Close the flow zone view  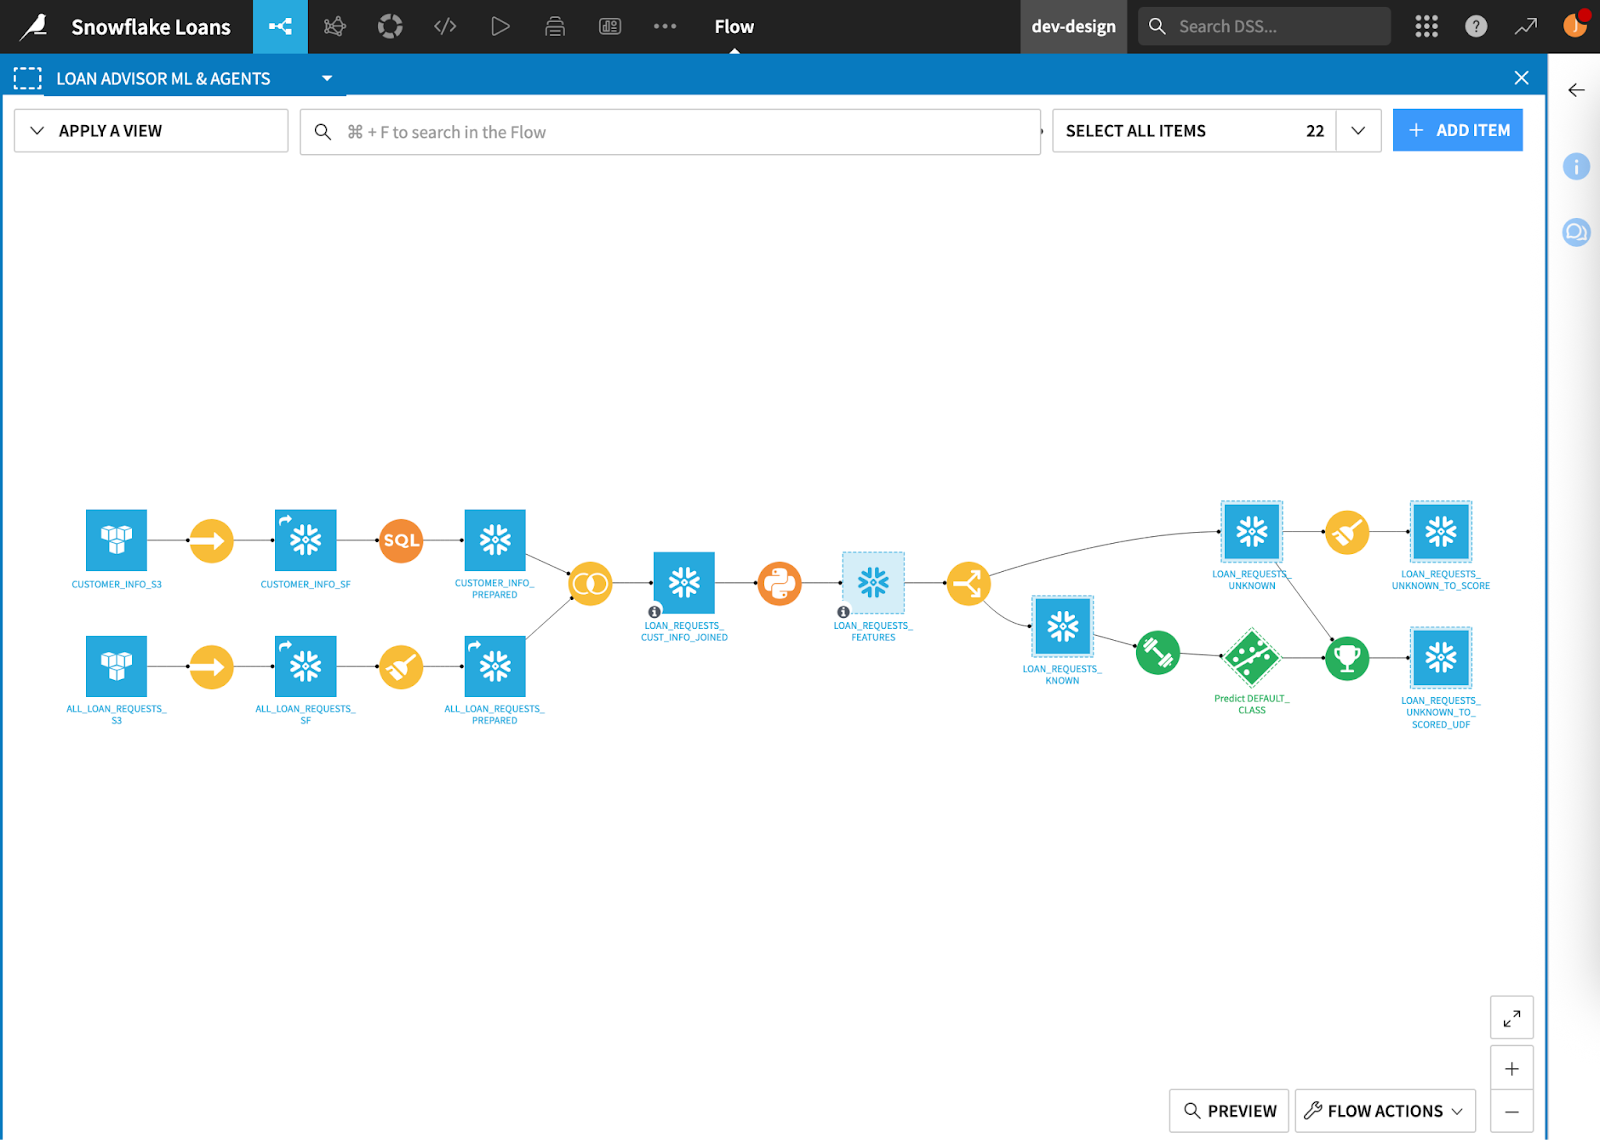(x=1521, y=78)
